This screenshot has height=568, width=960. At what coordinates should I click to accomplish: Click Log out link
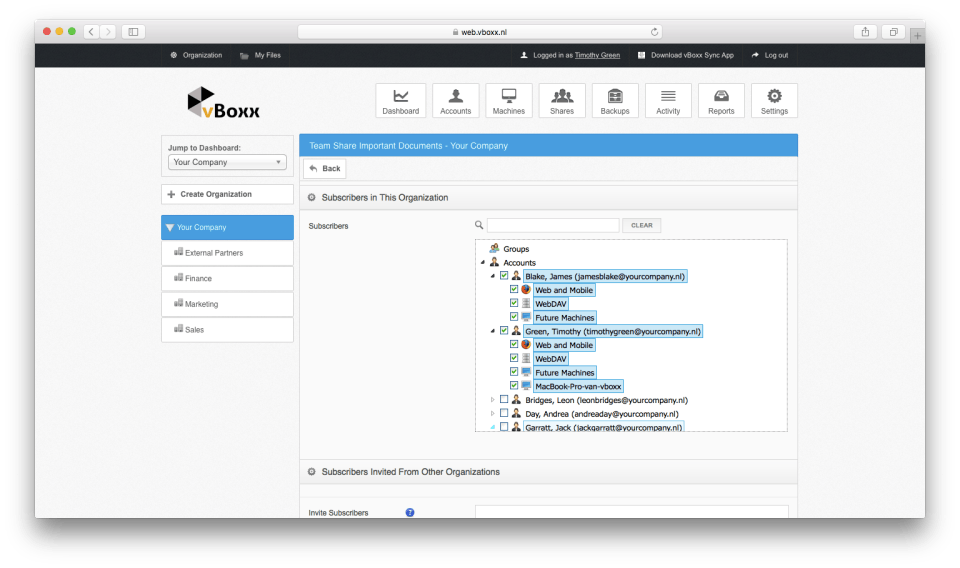pos(770,55)
